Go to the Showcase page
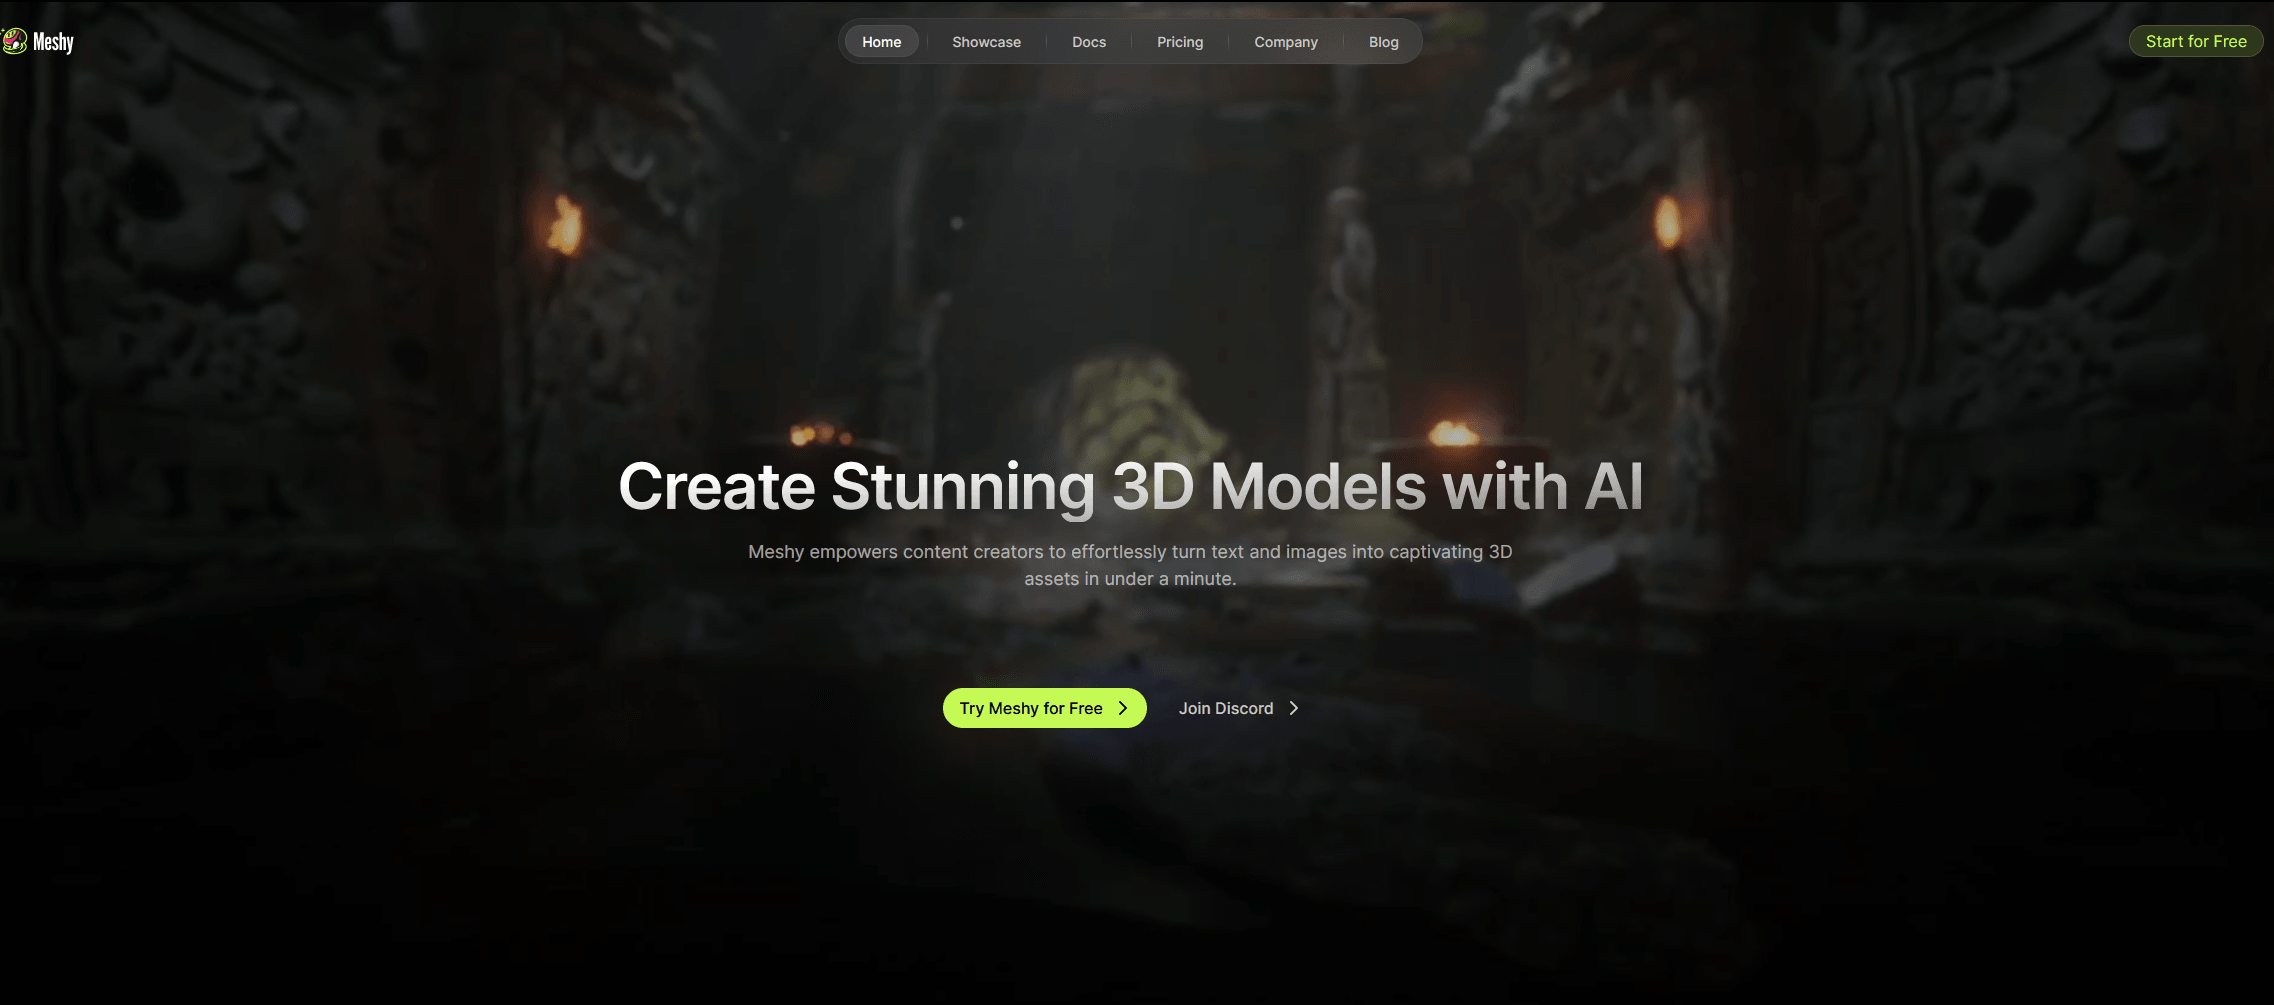Image resolution: width=2274 pixels, height=1005 pixels. point(986,42)
